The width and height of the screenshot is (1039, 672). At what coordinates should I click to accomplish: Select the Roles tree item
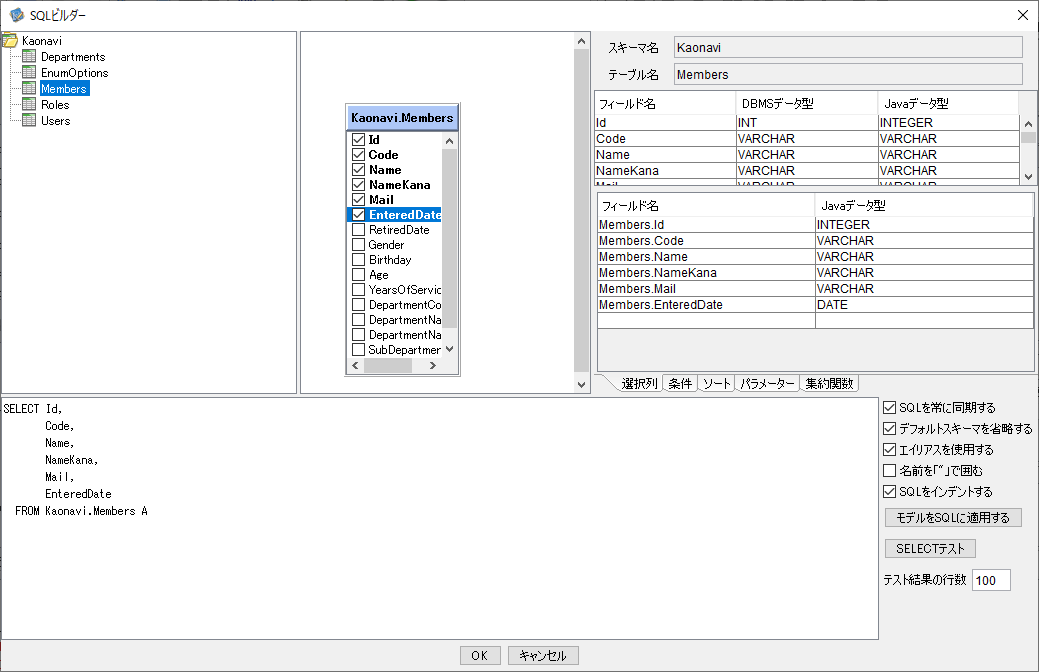pyautogui.click(x=55, y=105)
